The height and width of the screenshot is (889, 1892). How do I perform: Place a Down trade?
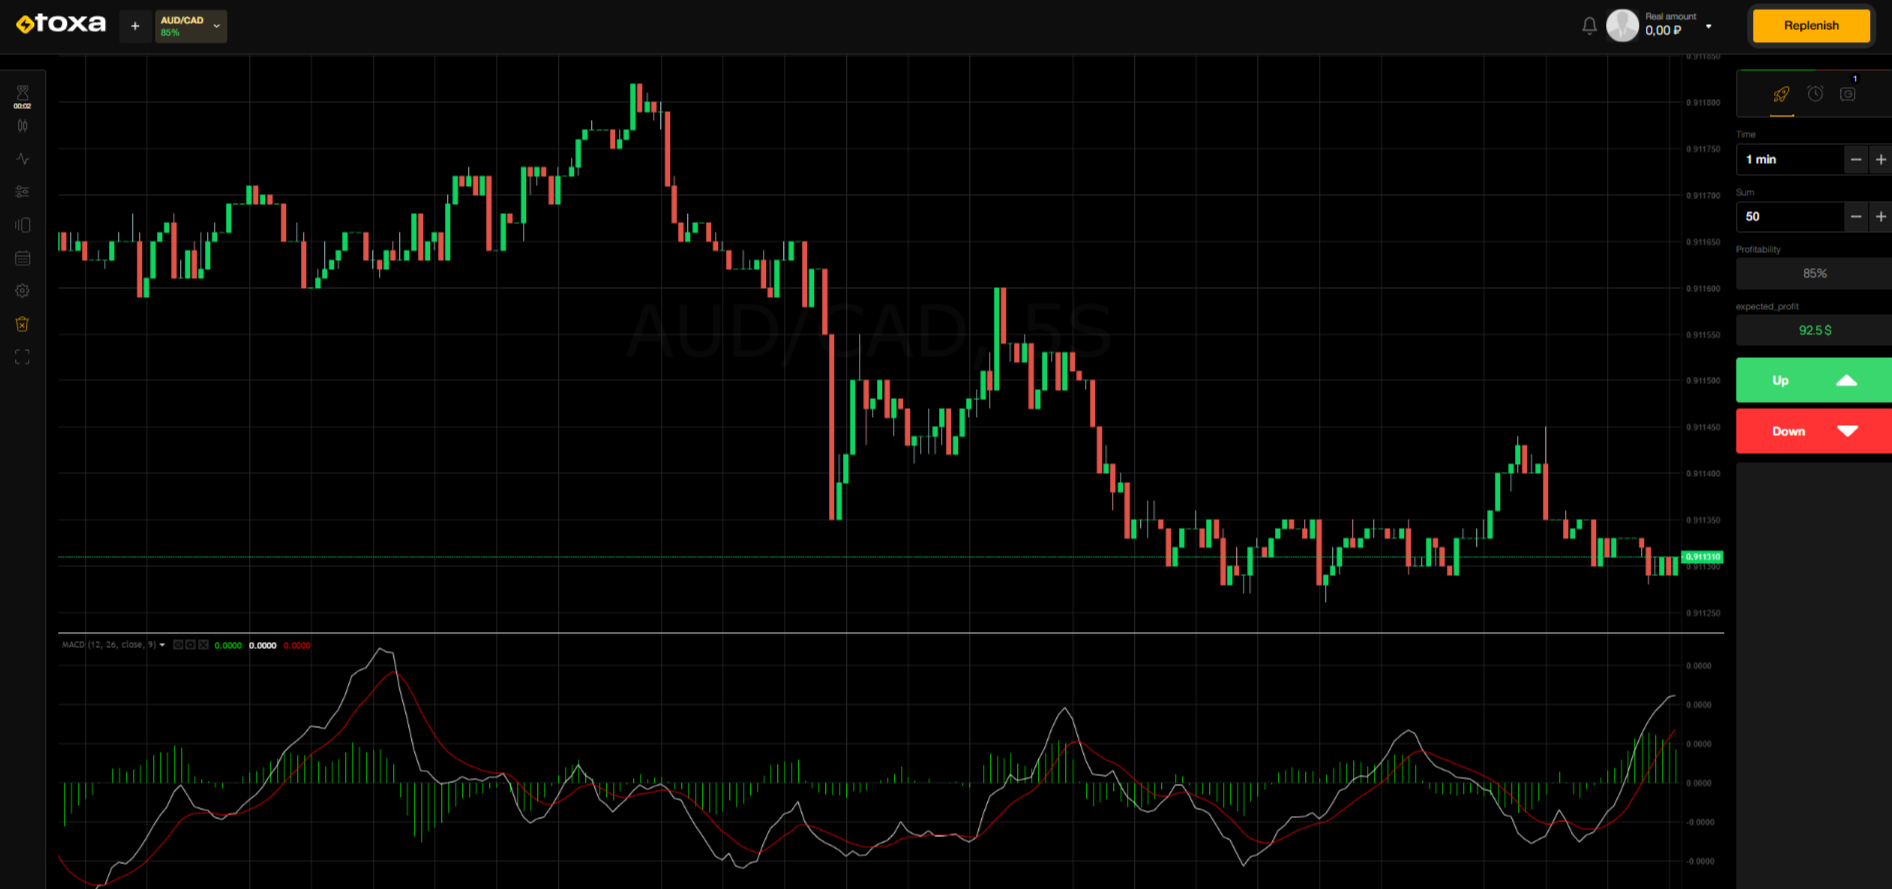coord(1814,431)
